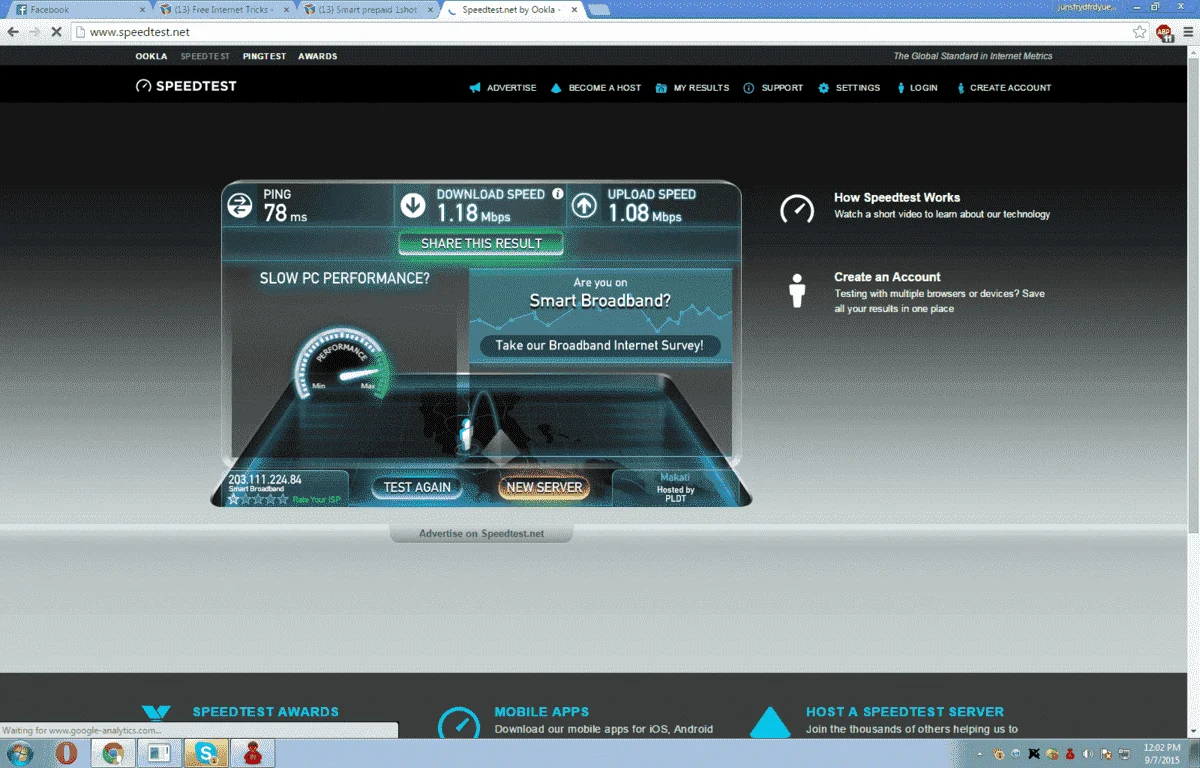Image resolution: width=1200 pixels, height=768 pixels.
Task: Click the SHARE THIS RESULT button
Action: [x=481, y=243]
